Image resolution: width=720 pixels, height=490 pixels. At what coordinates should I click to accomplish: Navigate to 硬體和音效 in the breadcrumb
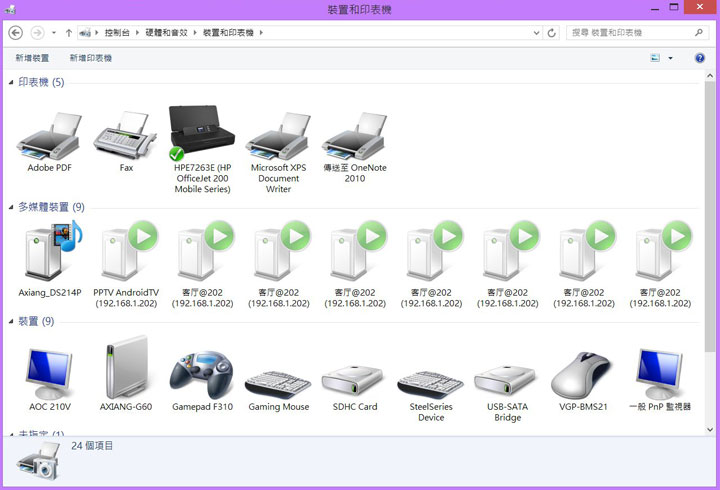166,33
